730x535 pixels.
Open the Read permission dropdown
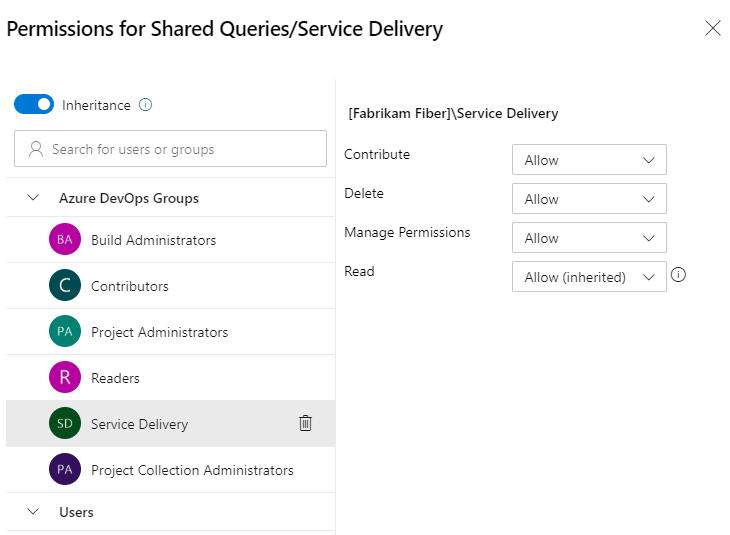pyautogui.click(x=589, y=277)
